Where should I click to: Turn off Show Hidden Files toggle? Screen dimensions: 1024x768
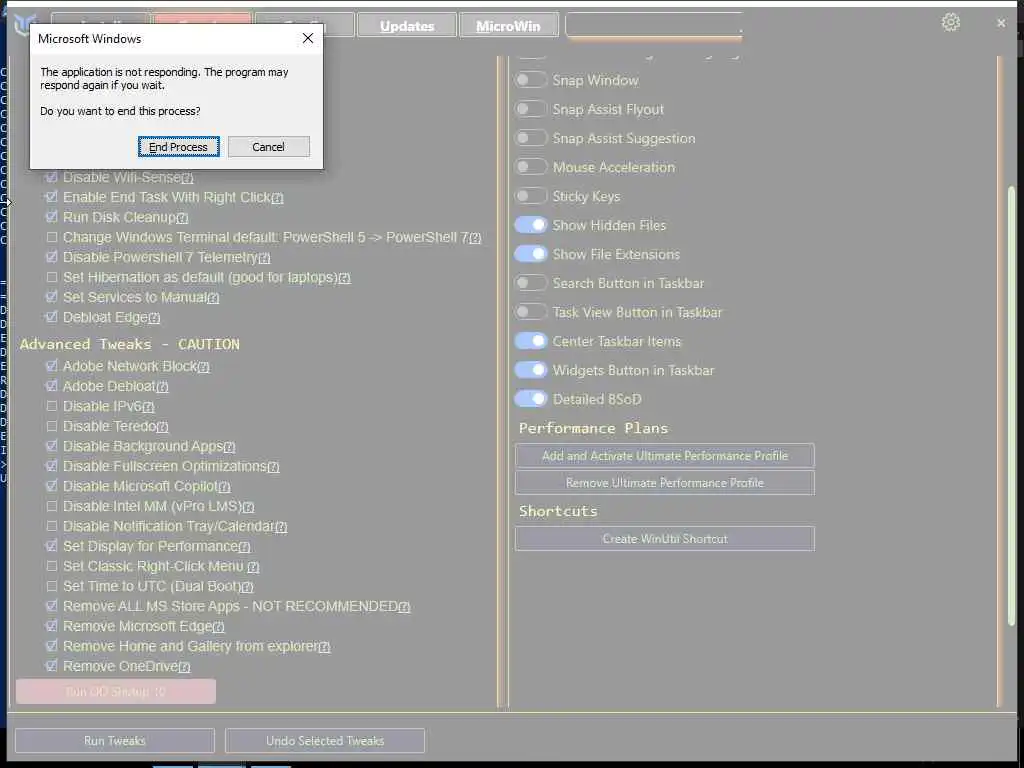point(530,225)
